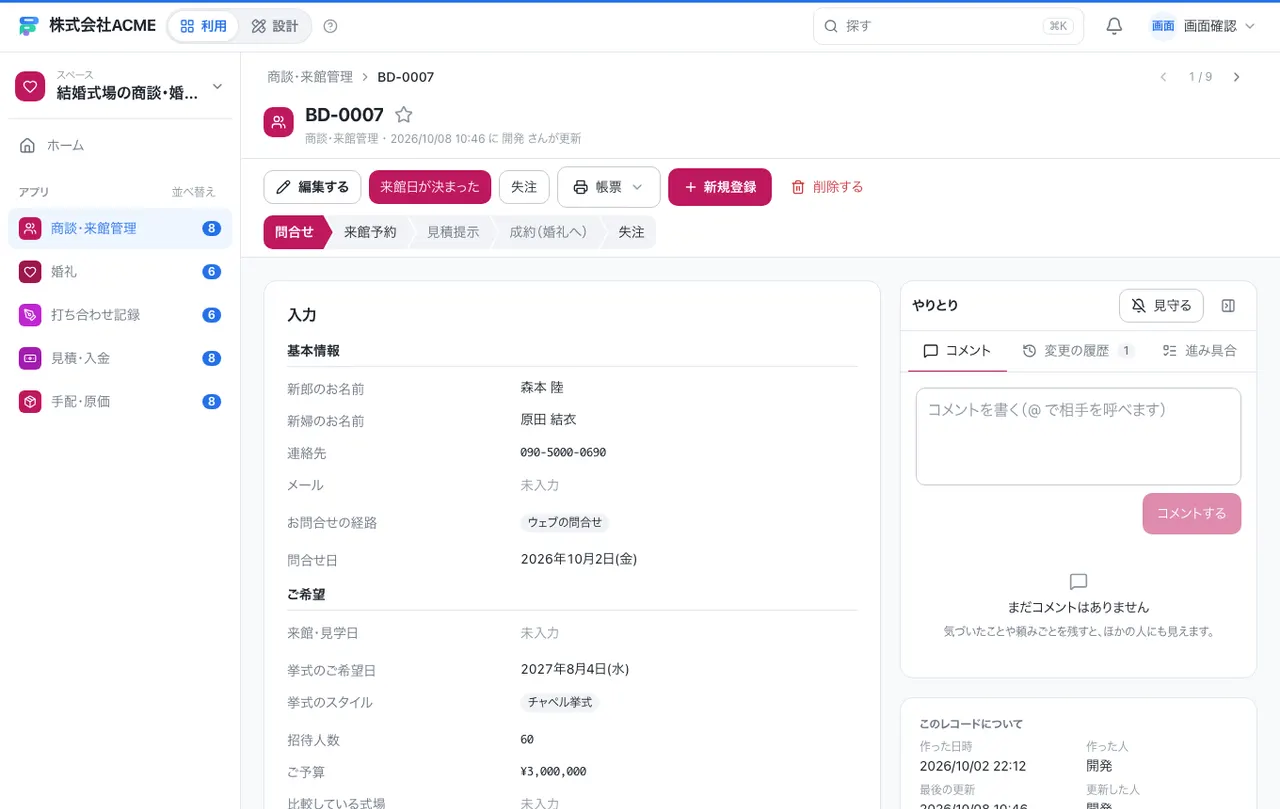This screenshot has height=809, width=1280.
Task: Click the 株式会社ACME logo icon
Action: [x=28, y=26]
